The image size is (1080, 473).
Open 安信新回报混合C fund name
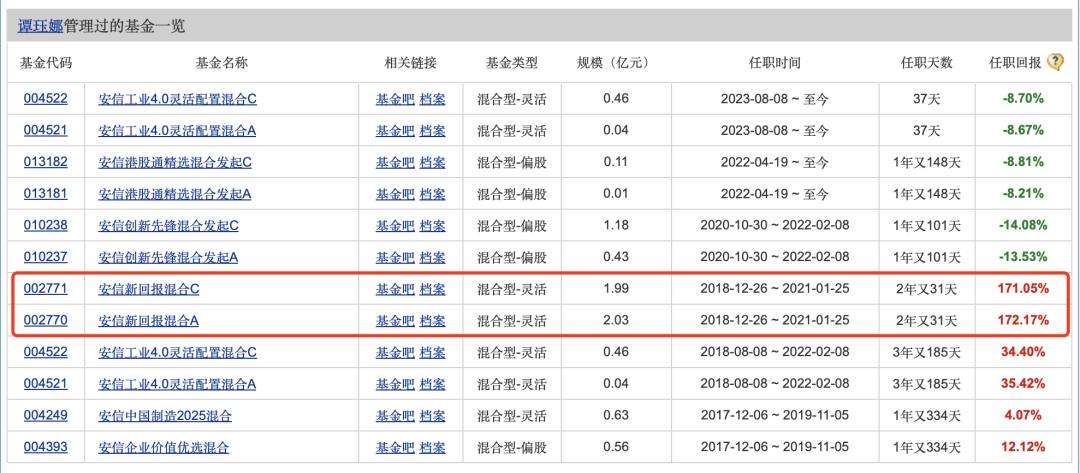[x=149, y=289]
